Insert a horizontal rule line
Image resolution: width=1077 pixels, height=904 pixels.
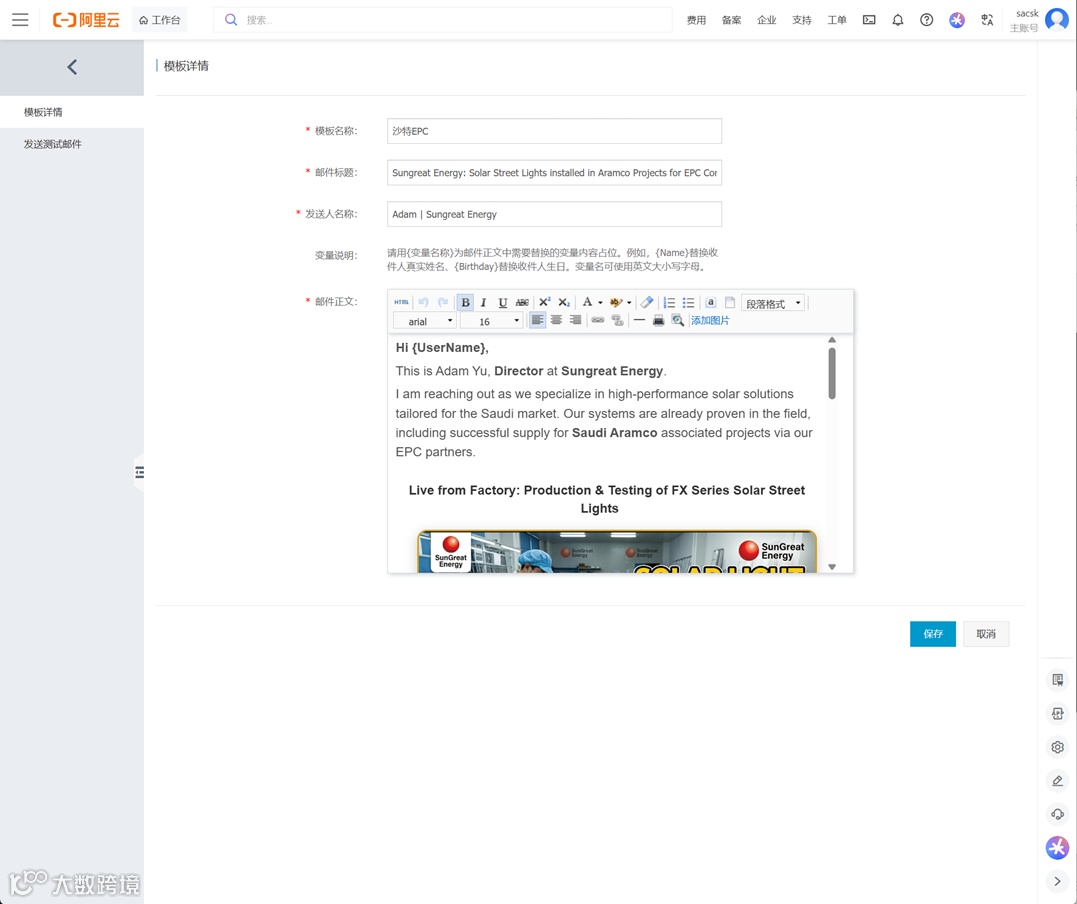coord(639,320)
